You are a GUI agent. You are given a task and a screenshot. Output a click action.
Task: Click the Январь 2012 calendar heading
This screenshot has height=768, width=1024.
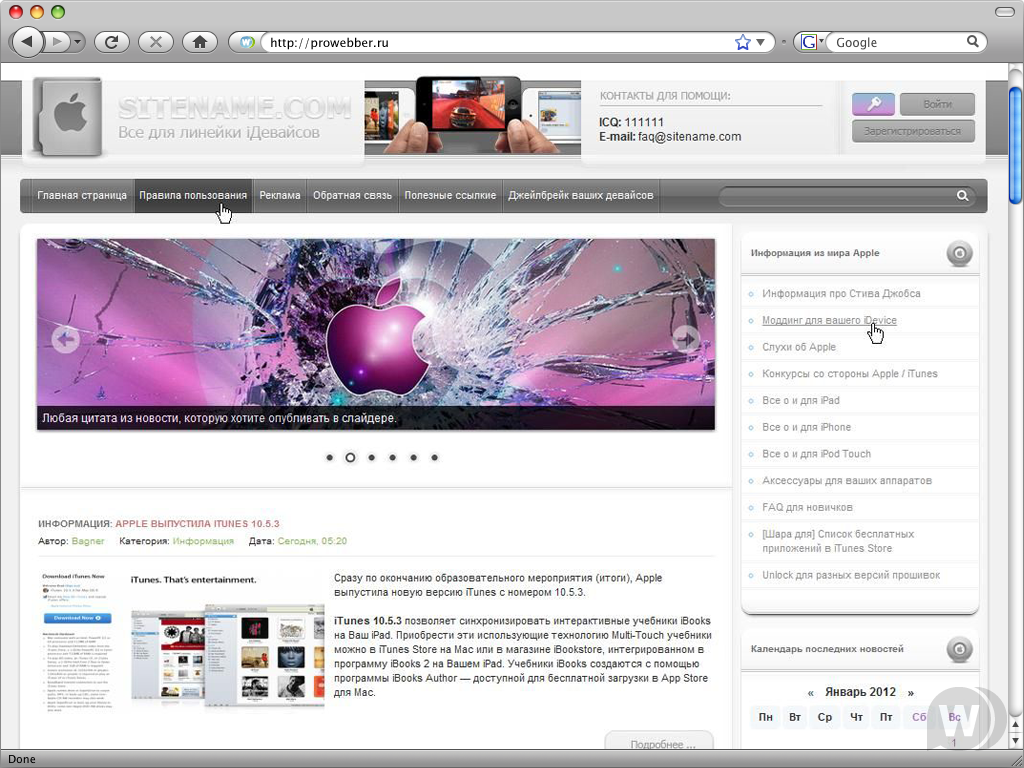click(x=860, y=692)
